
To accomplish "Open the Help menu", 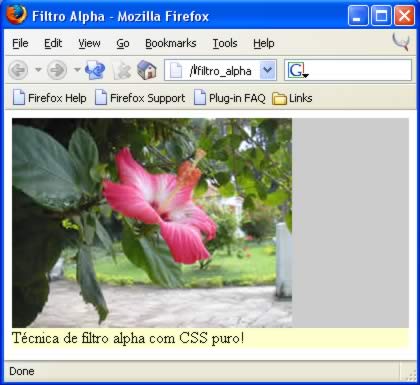I will 264,43.
